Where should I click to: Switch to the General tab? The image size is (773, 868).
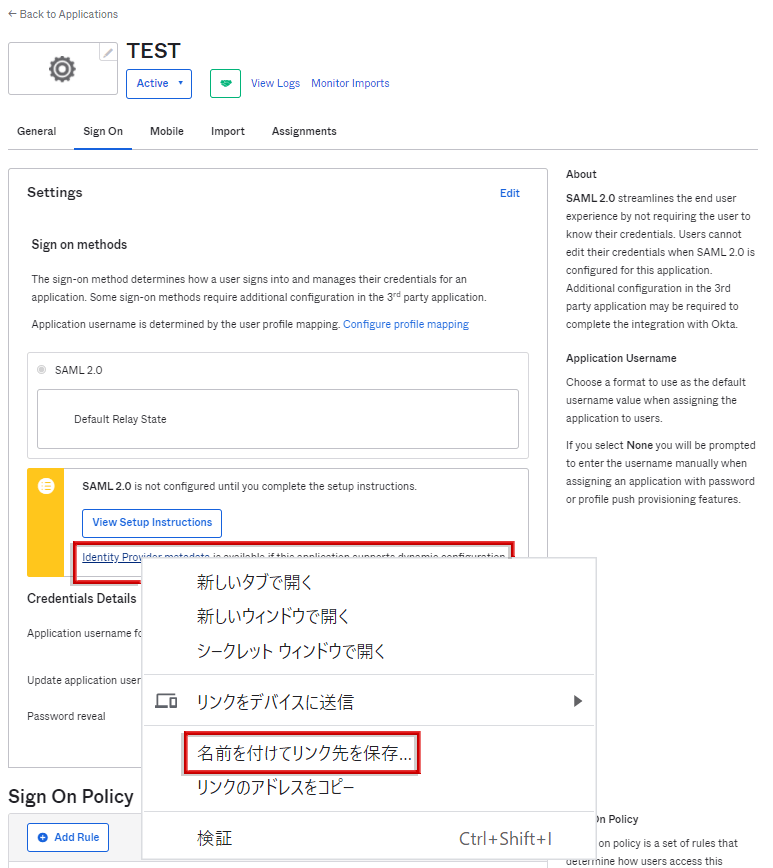(x=37, y=131)
